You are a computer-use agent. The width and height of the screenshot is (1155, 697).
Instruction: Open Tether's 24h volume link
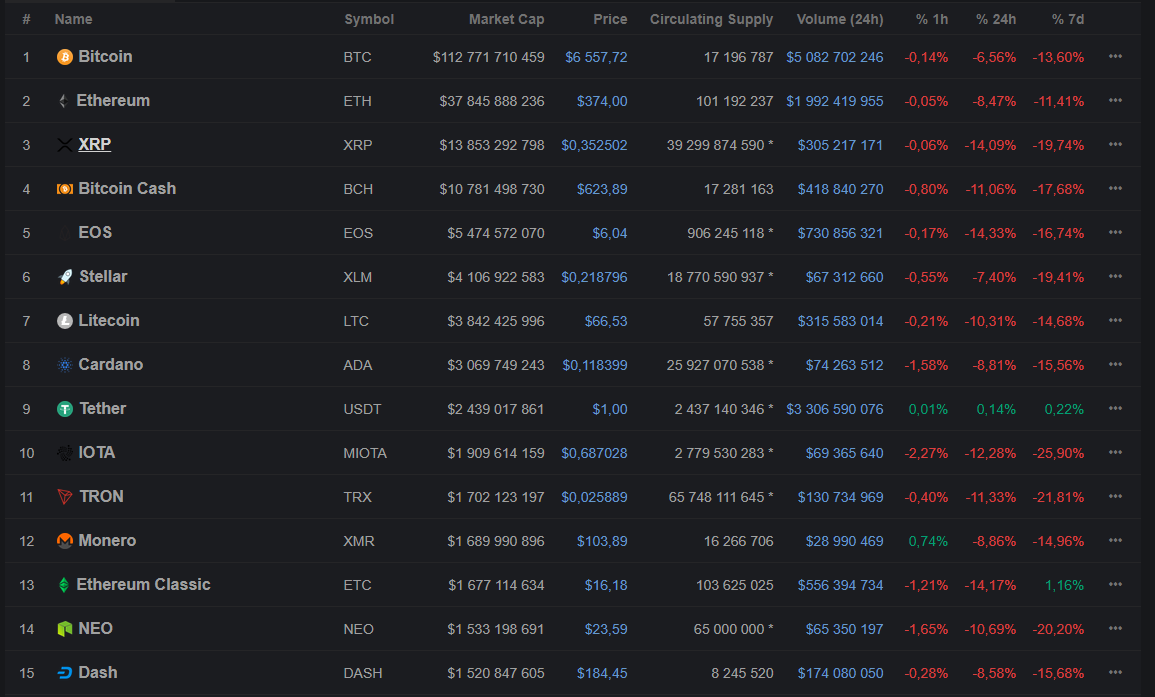(834, 409)
